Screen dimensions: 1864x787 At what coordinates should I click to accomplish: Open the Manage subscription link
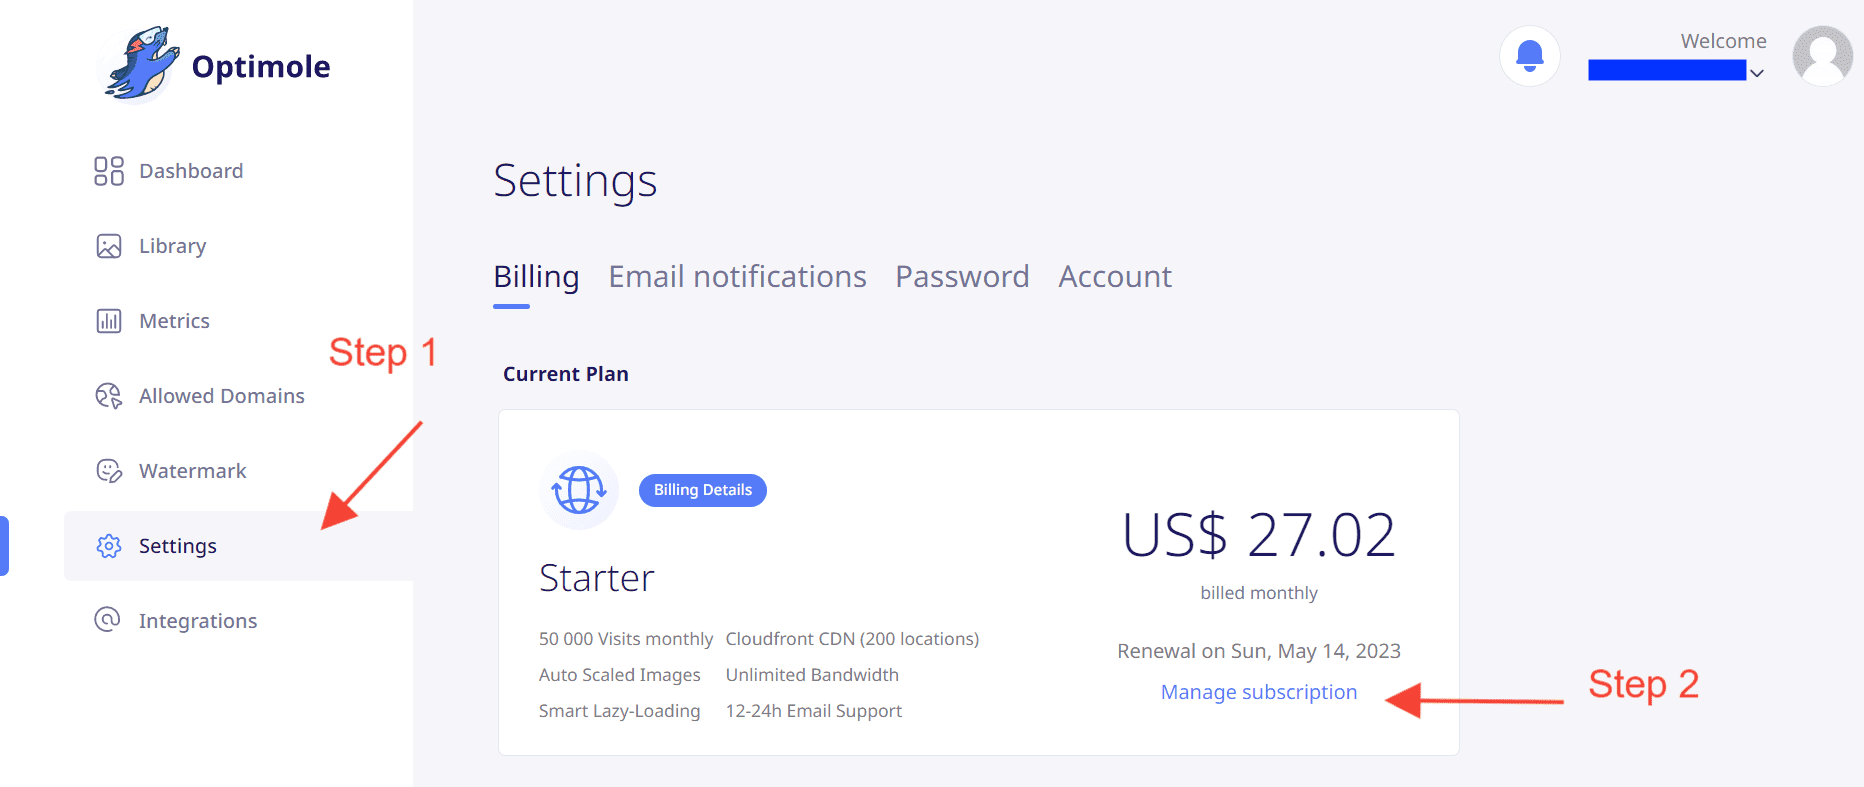pos(1258,692)
